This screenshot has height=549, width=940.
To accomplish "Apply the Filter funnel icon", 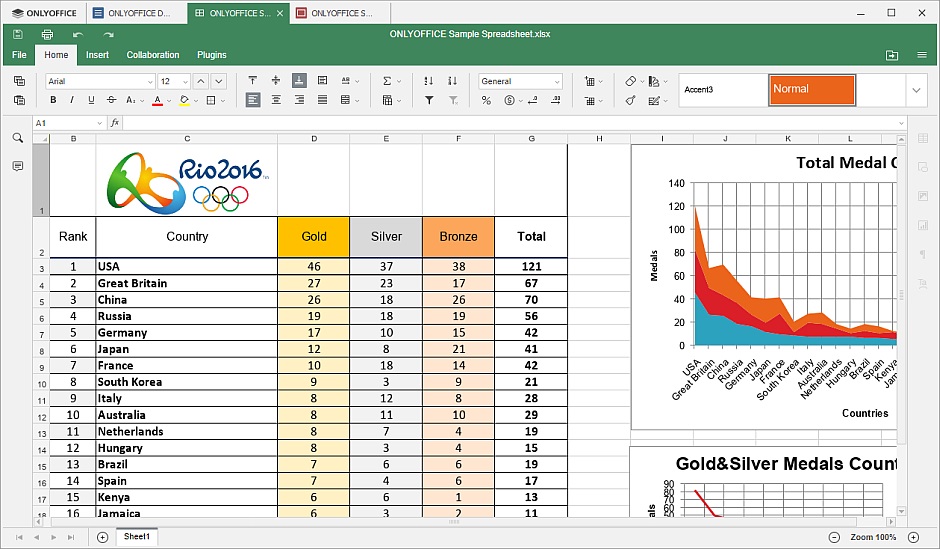I will pos(429,100).
